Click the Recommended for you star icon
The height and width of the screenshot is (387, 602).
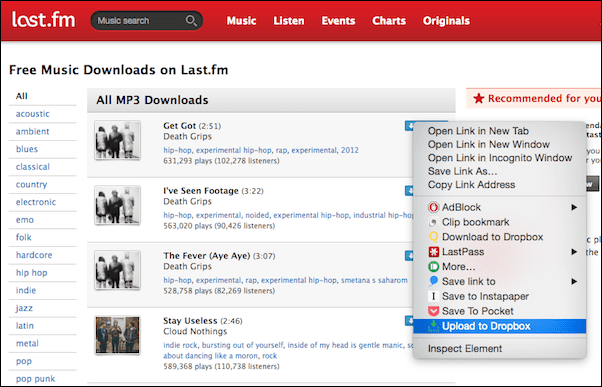[x=478, y=99]
